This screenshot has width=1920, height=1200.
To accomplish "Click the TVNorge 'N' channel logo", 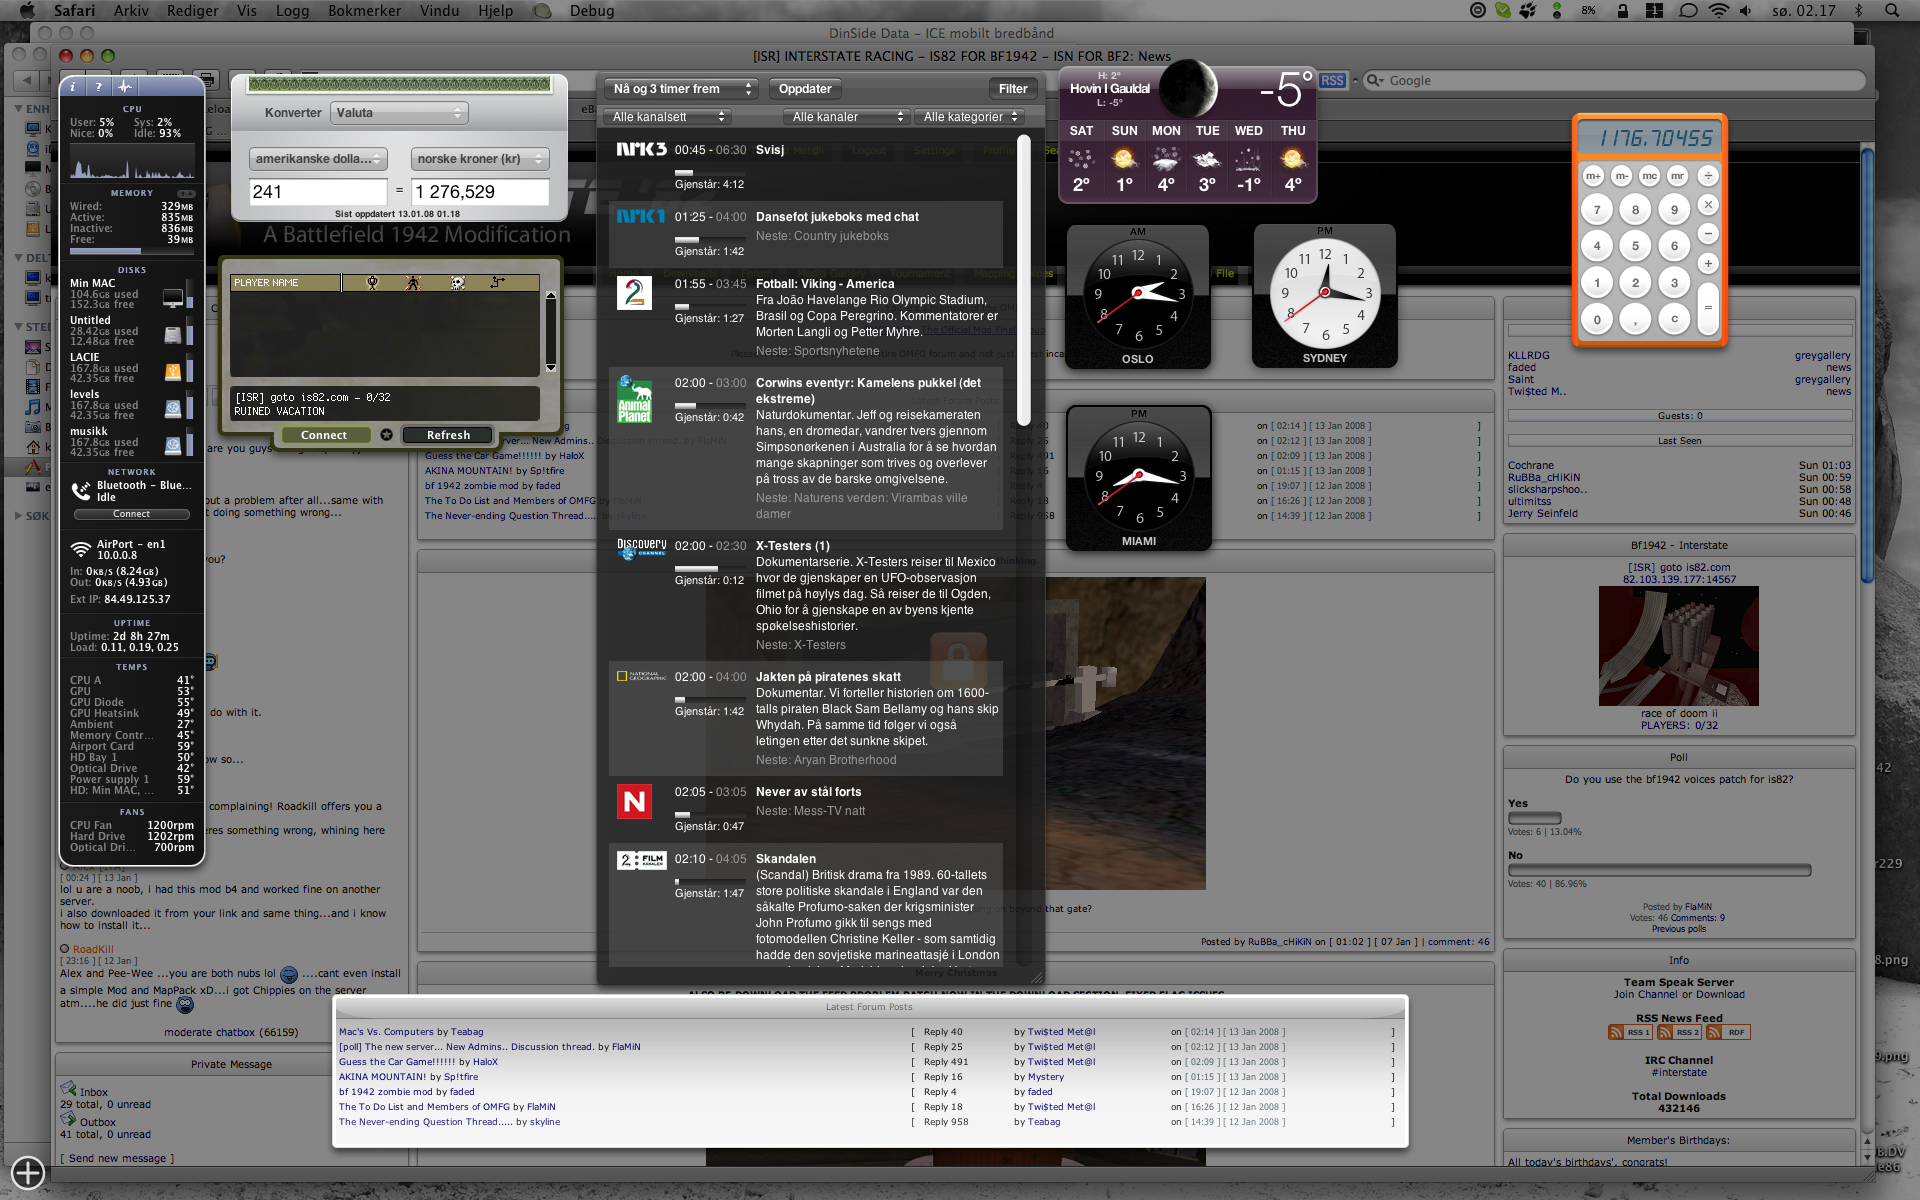I will (634, 801).
